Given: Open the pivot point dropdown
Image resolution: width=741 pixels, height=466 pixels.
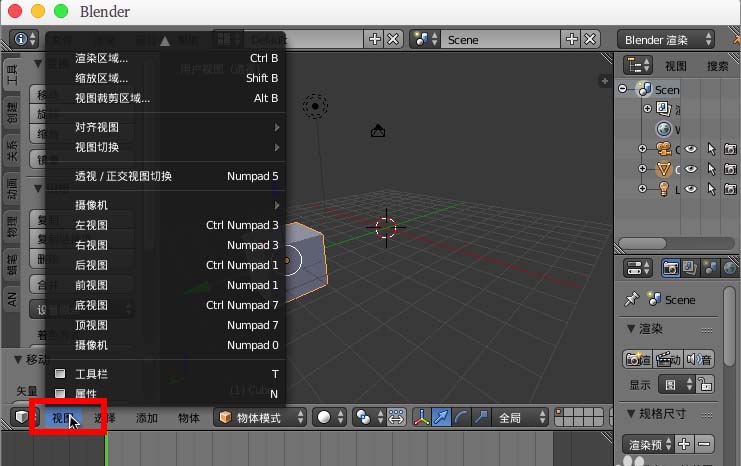Looking at the screenshot, I should tap(370, 417).
